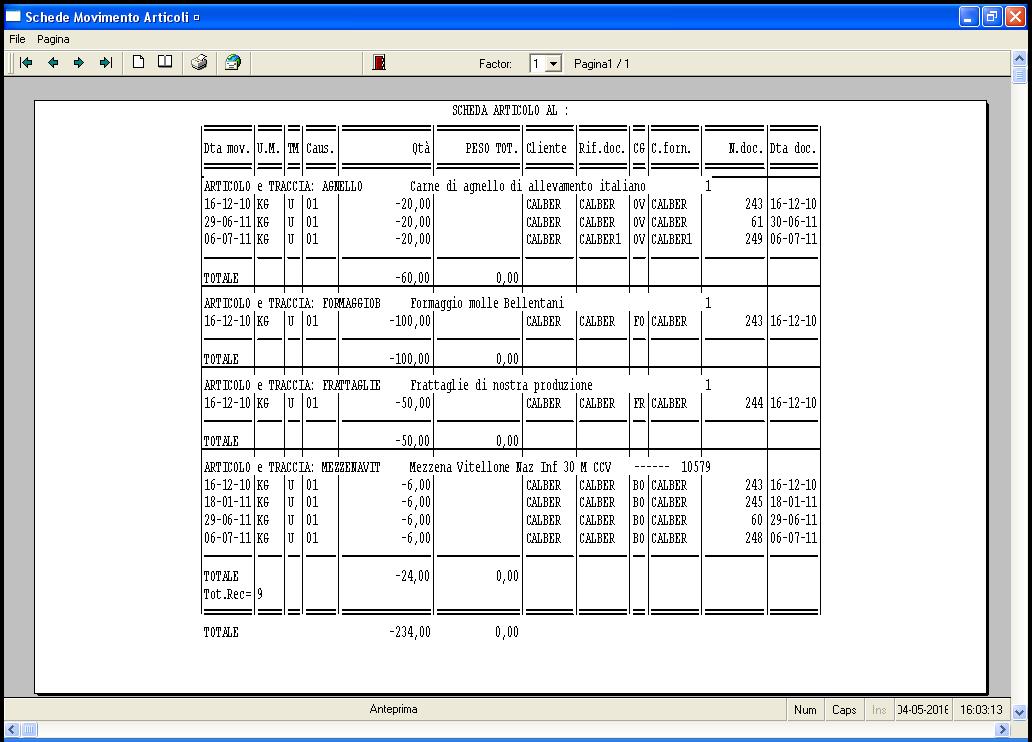
Task: Open the Factor zoom dropdown
Action: [554, 64]
